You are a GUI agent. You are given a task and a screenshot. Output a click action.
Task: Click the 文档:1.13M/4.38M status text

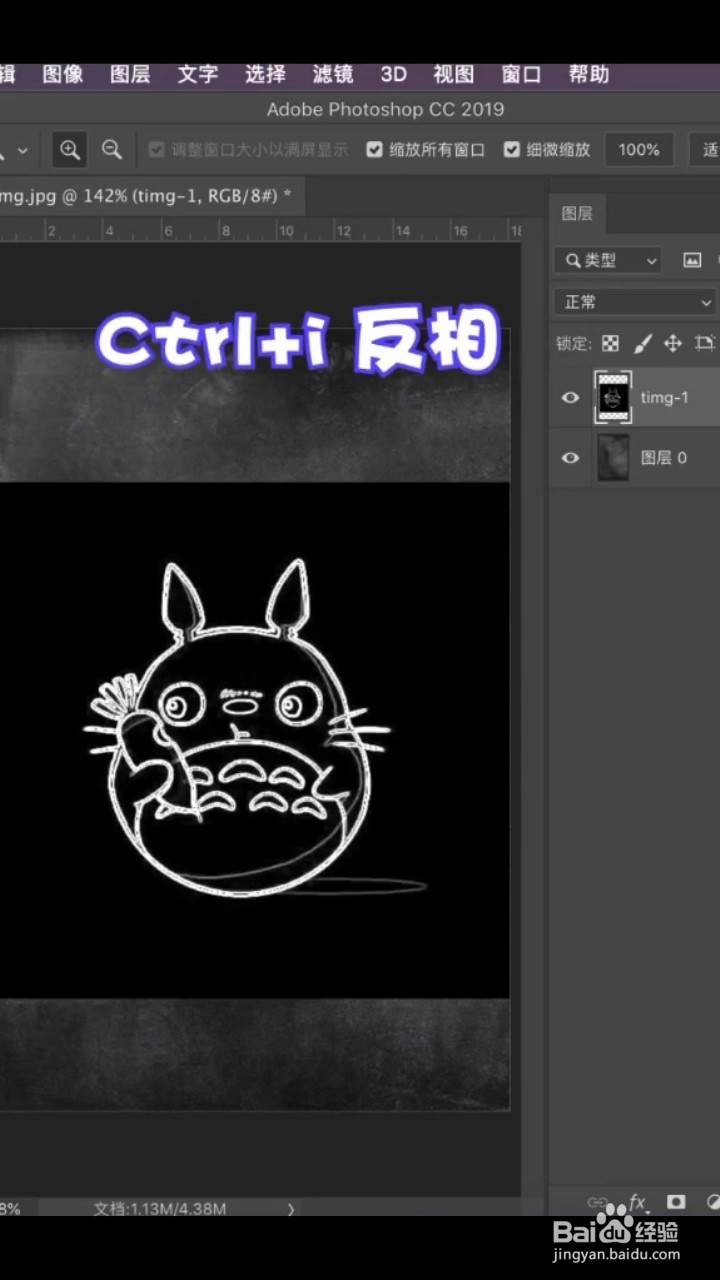[160, 1208]
